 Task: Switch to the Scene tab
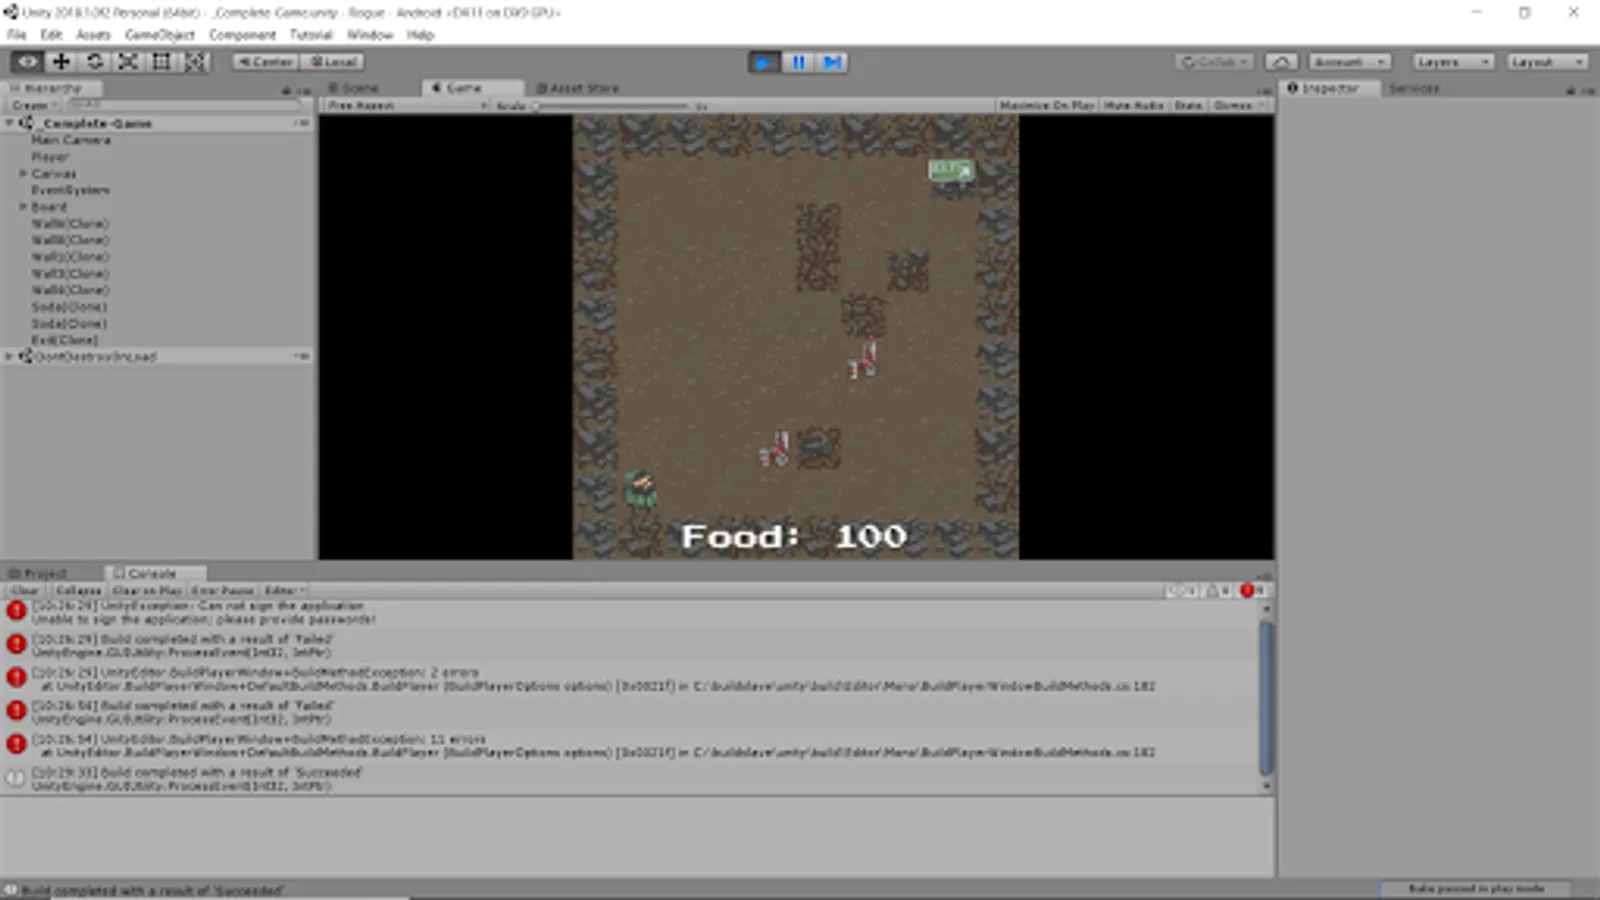point(357,87)
